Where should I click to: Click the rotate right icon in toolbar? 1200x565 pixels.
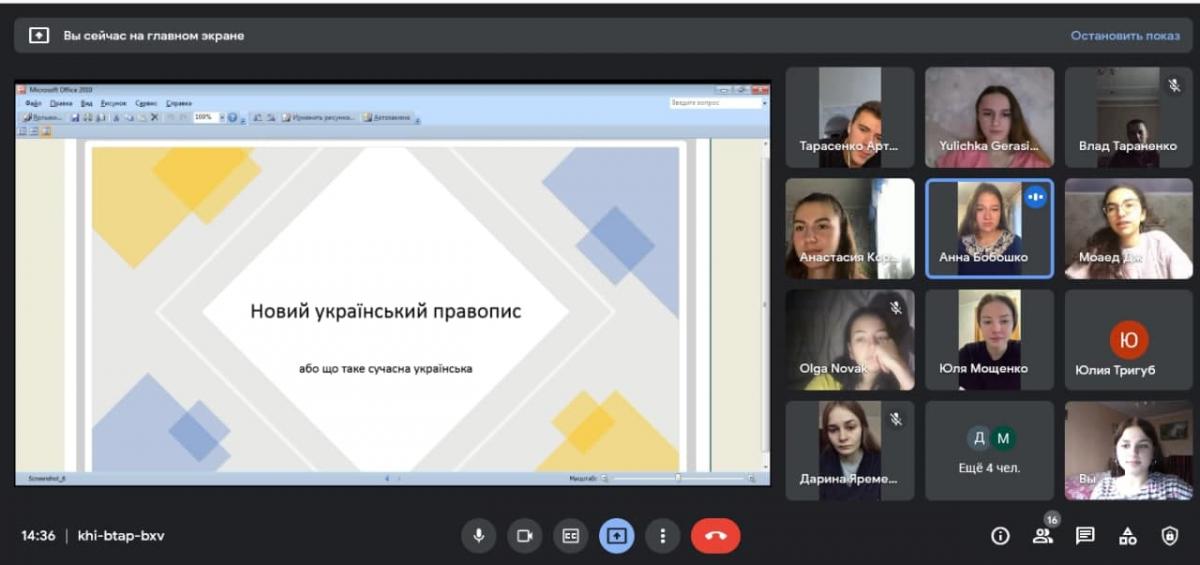pyautogui.click(x=271, y=117)
